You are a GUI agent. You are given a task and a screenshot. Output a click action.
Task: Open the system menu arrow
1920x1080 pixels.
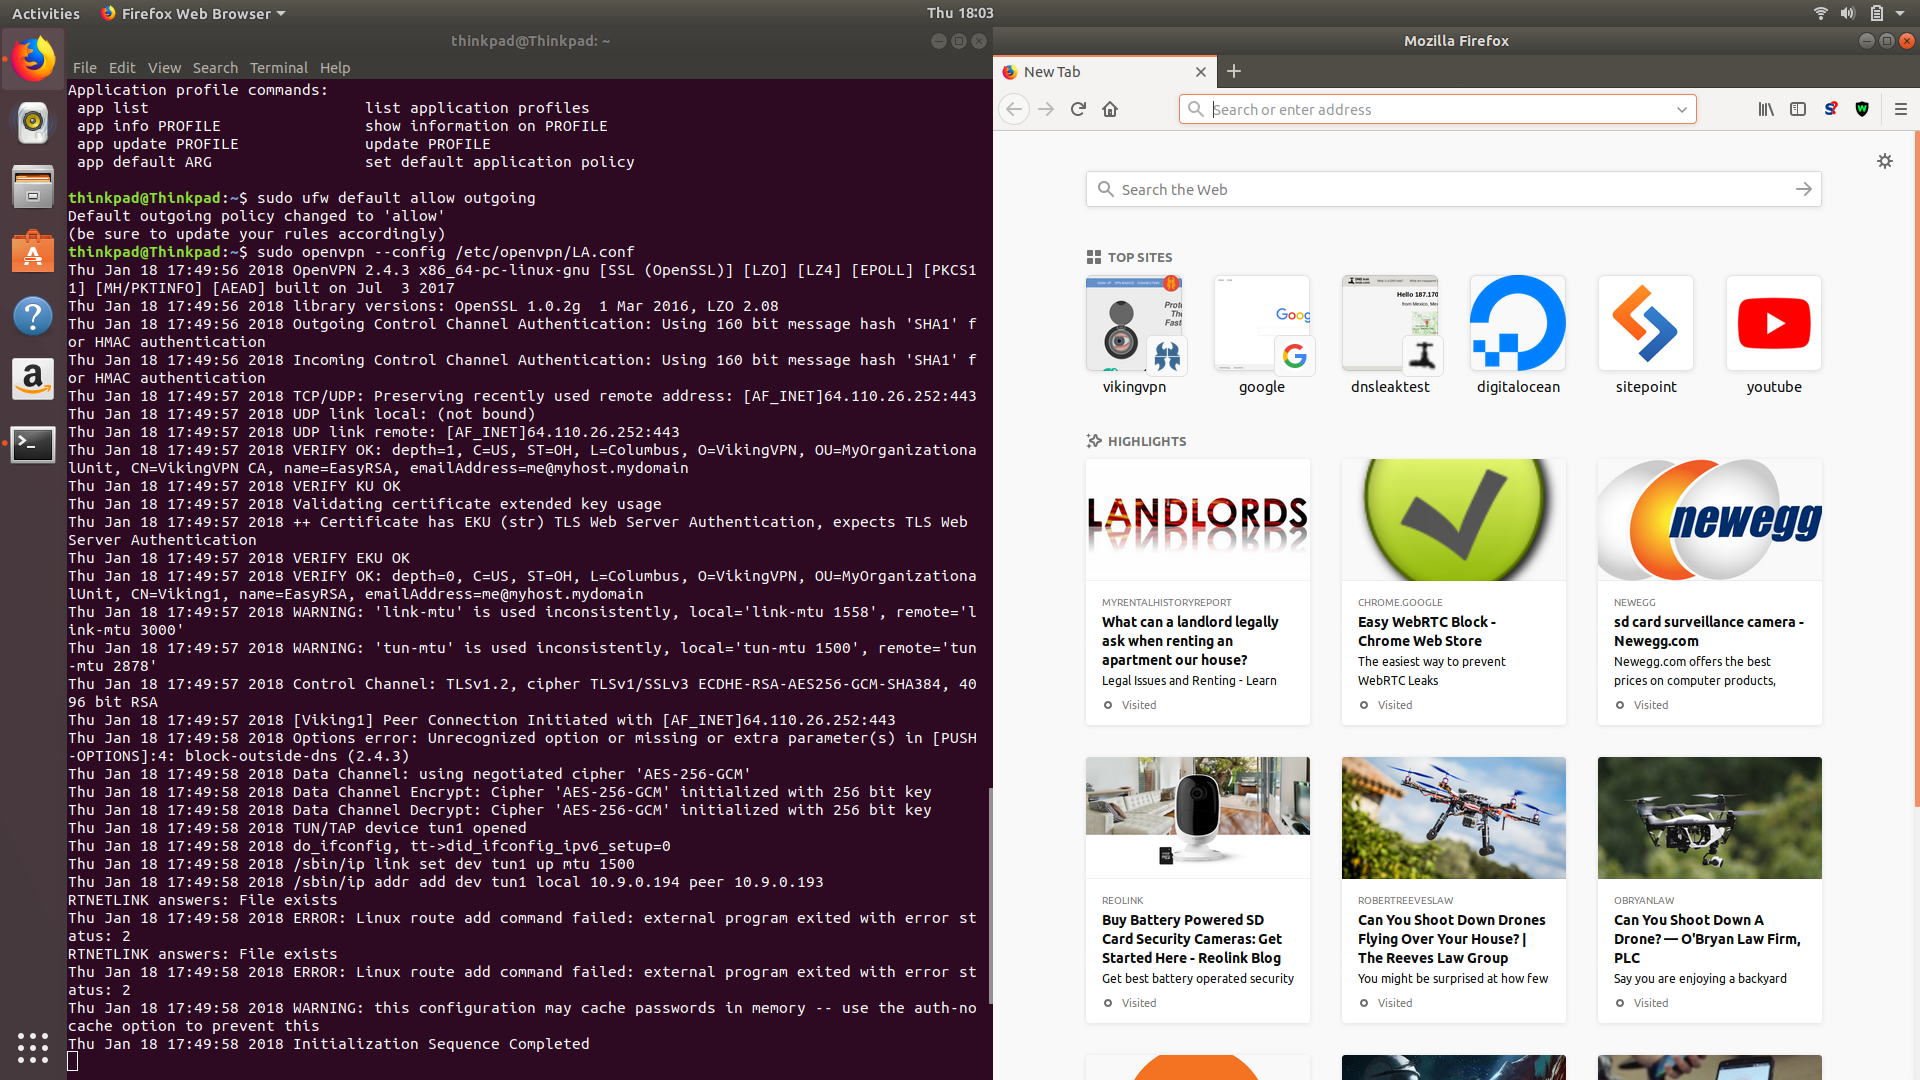(1900, 13)
